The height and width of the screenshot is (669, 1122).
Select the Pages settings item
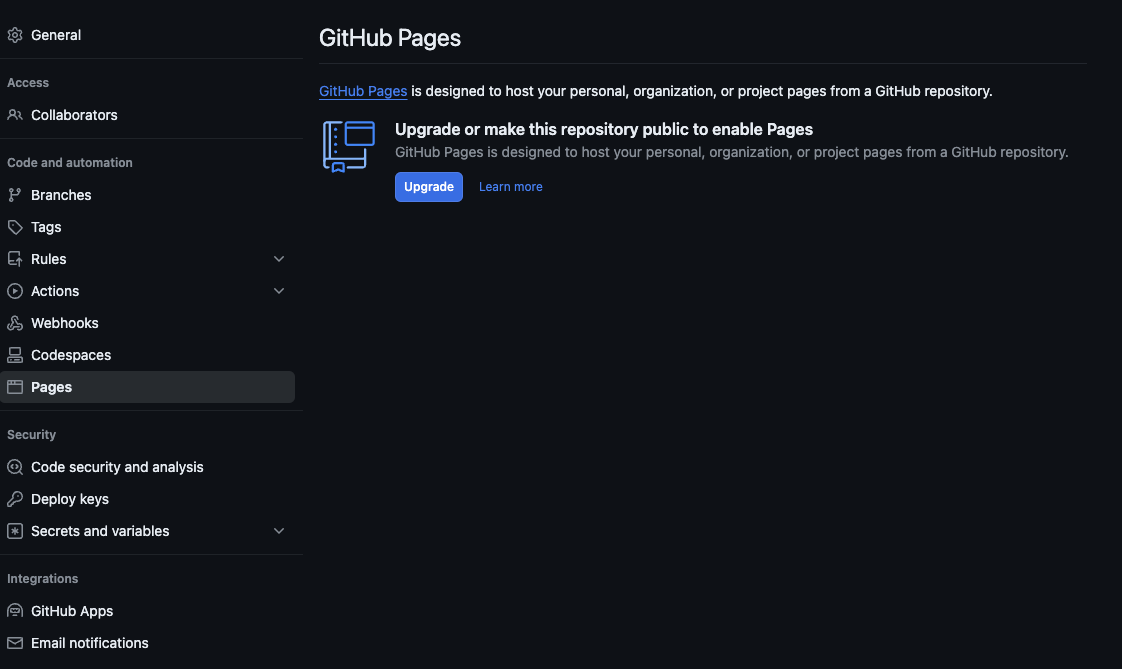click(x=147, y=387)
